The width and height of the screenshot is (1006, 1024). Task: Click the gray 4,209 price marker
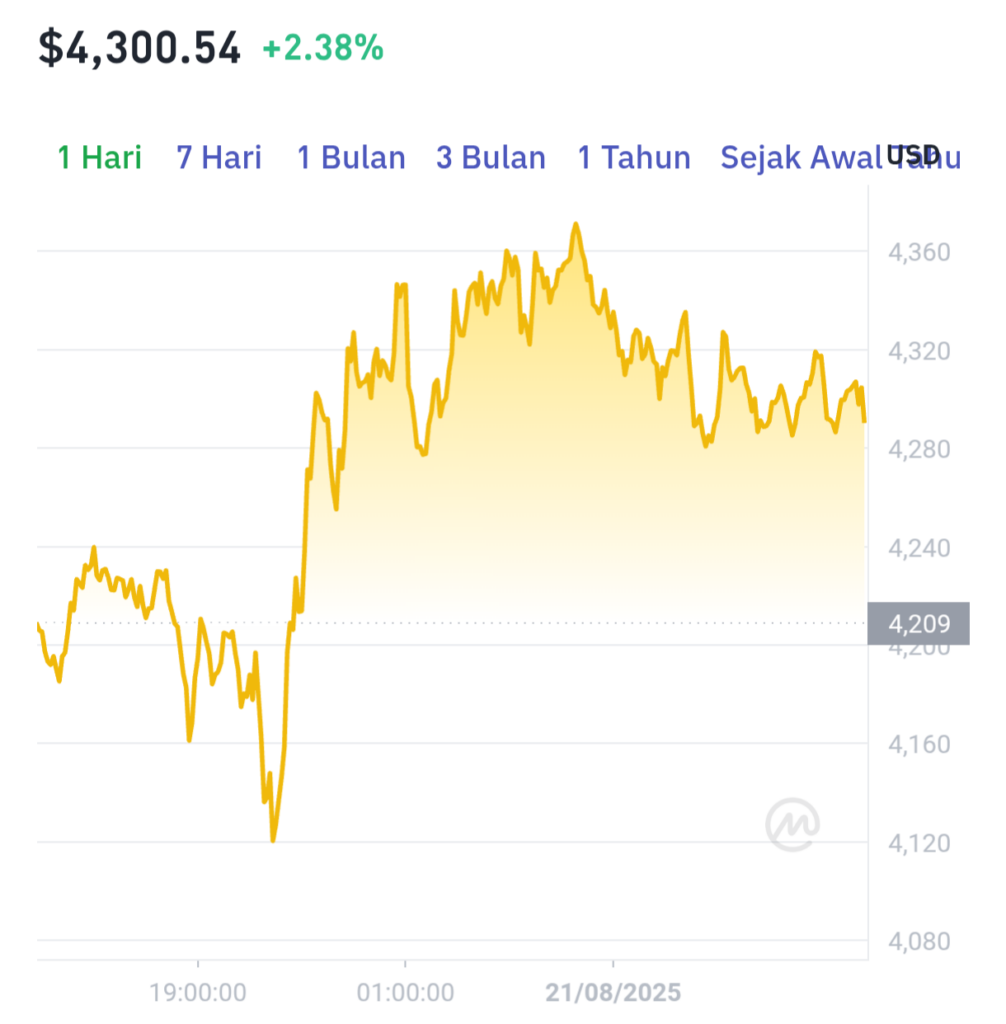pos(918,624)
